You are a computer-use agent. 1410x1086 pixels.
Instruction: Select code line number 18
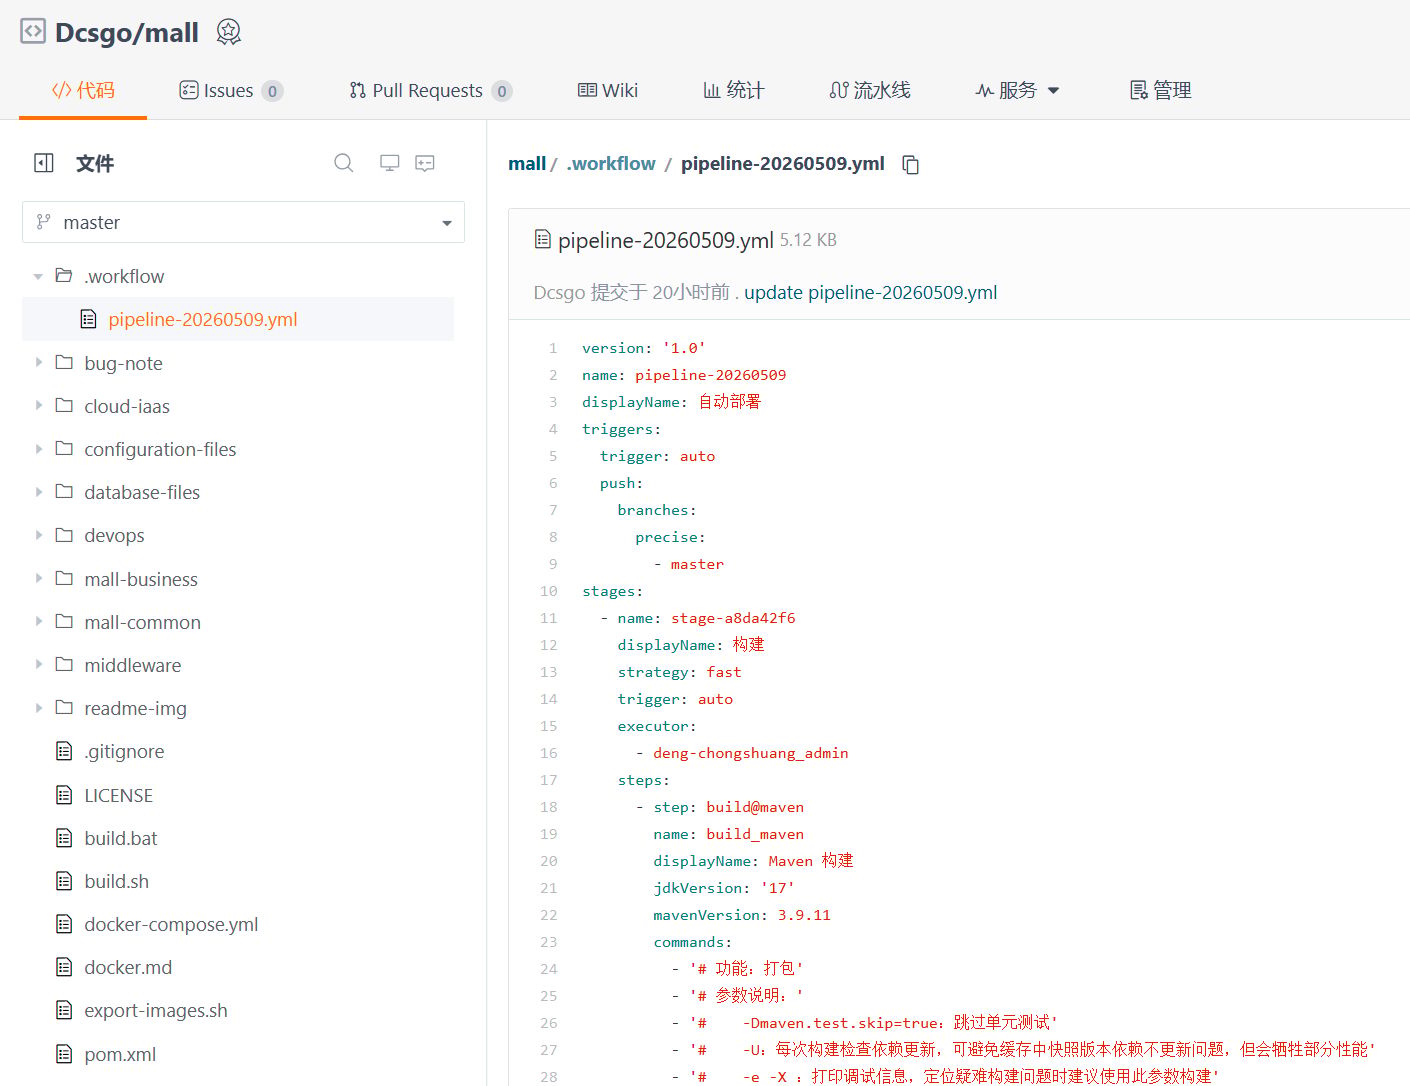coord(549,807)
